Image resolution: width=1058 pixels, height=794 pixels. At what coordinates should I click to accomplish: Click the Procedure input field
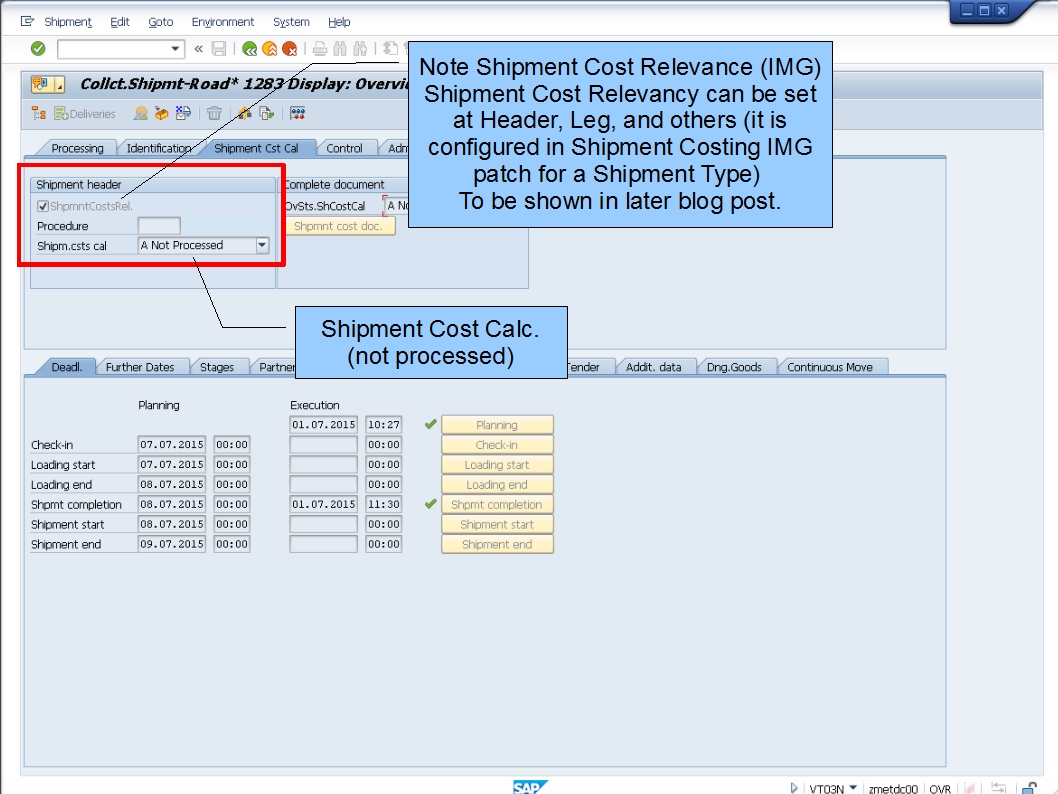click(159, 225)
